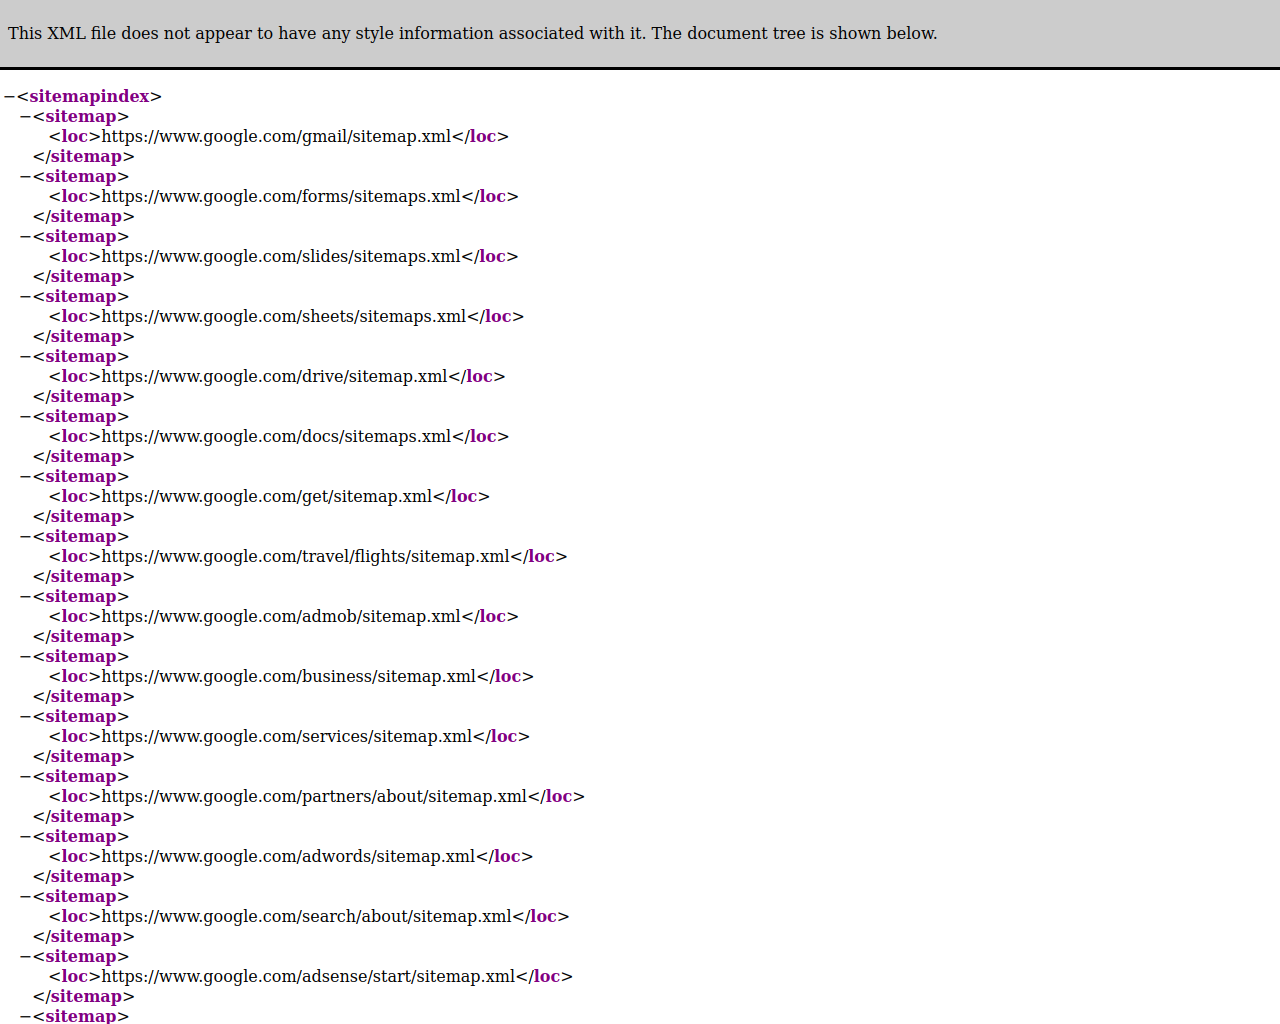Click the adwords/sitemap.xml URL text

pyautogui.click(x=288, y=857)
